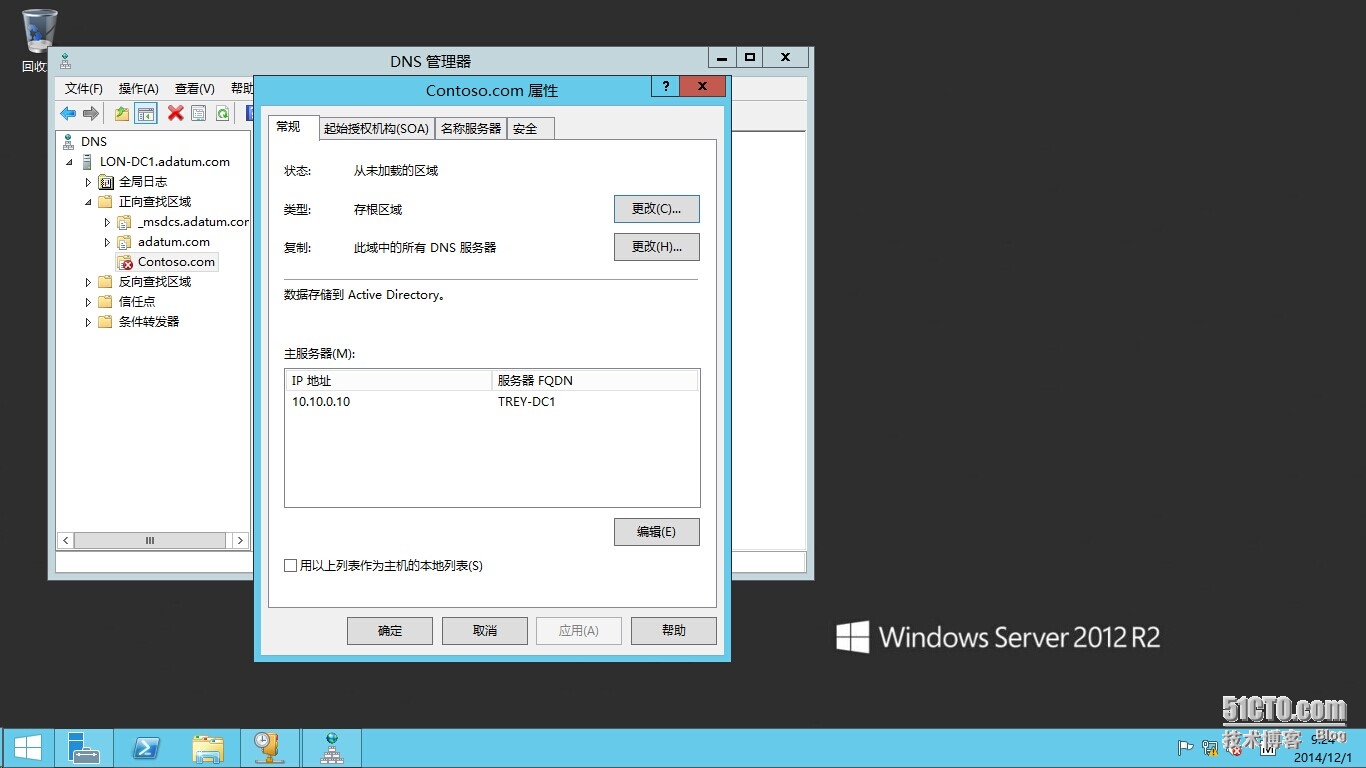This screenshot has width=1366, height=768.
Task: Click the _msdcs.adatum.com zone icon
Action: [x=125, y=222]
